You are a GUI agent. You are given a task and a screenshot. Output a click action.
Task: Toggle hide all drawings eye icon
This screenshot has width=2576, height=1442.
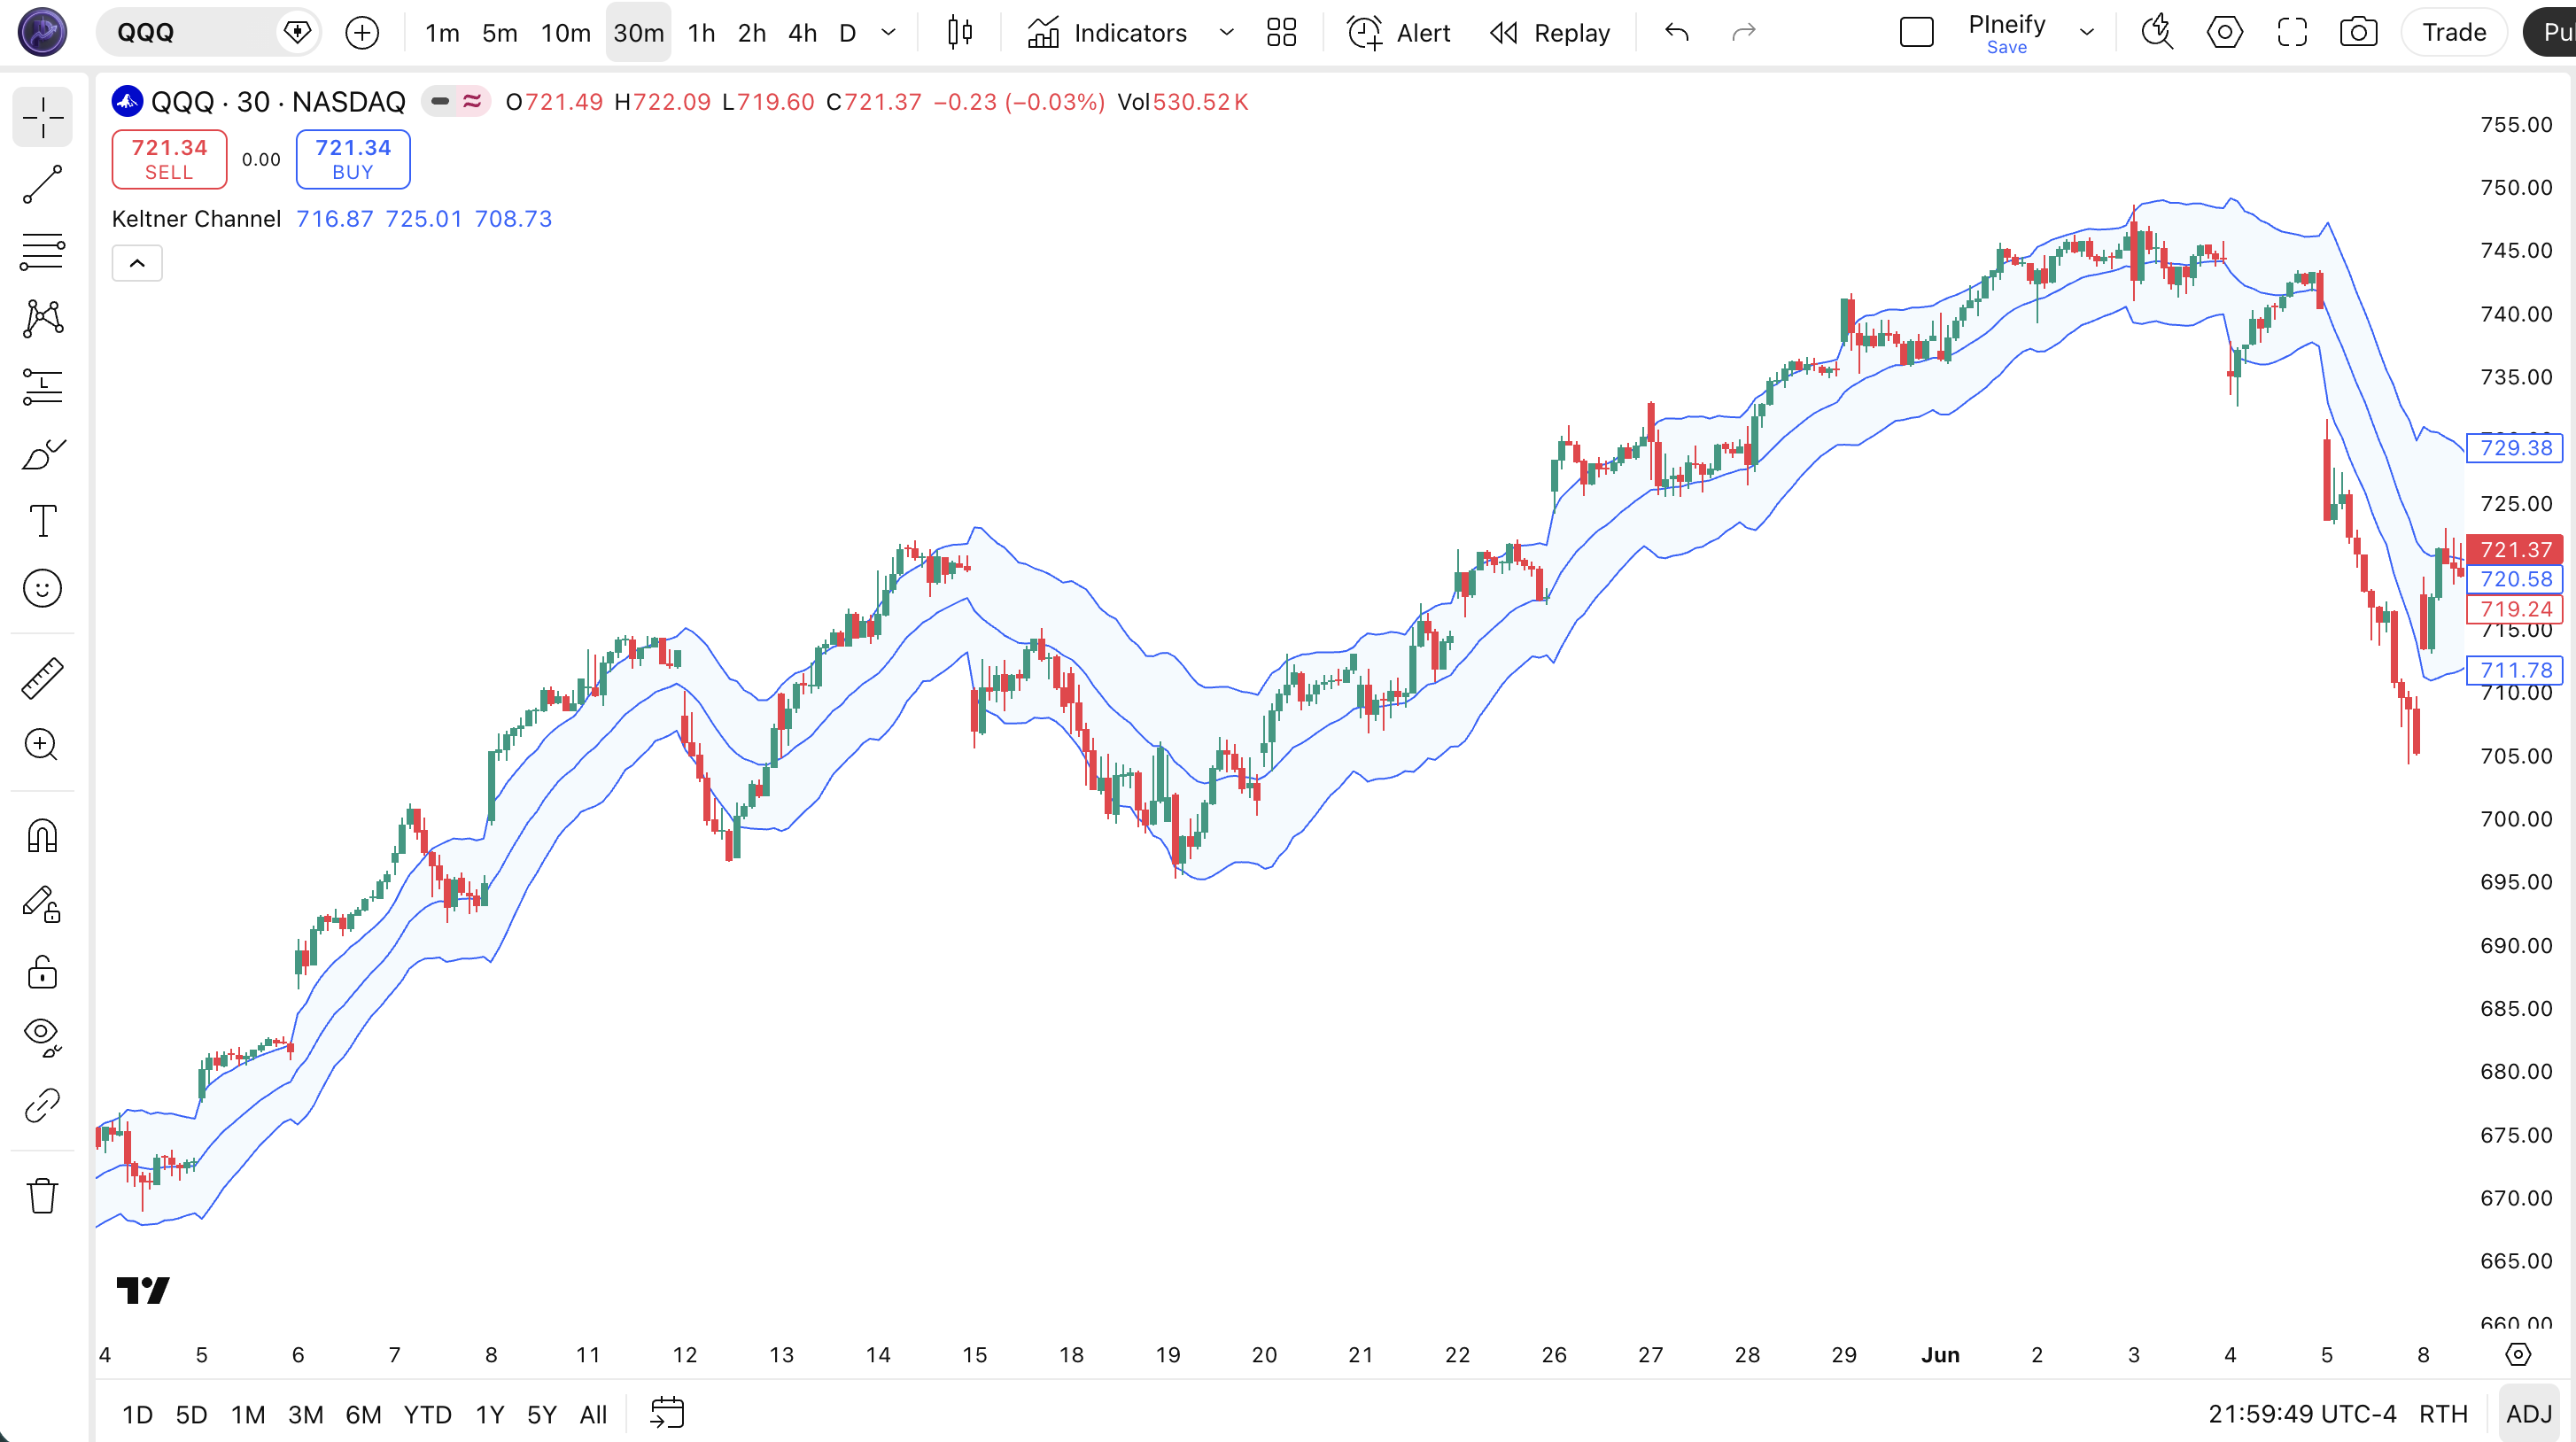point(43,1037)
